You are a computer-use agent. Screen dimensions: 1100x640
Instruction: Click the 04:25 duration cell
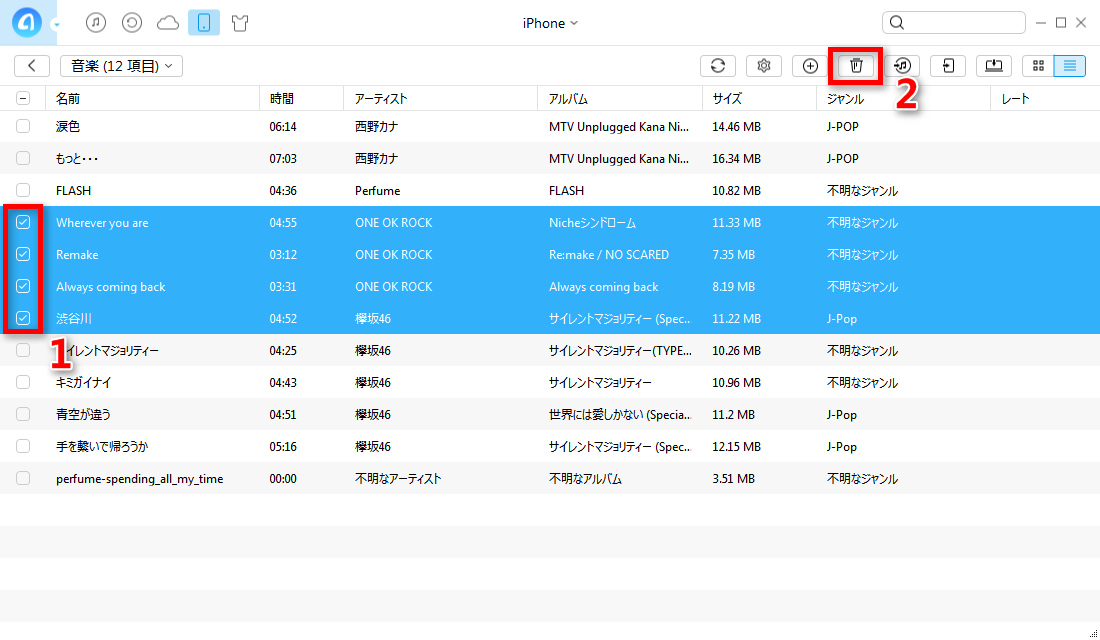[x=283, y=351]
